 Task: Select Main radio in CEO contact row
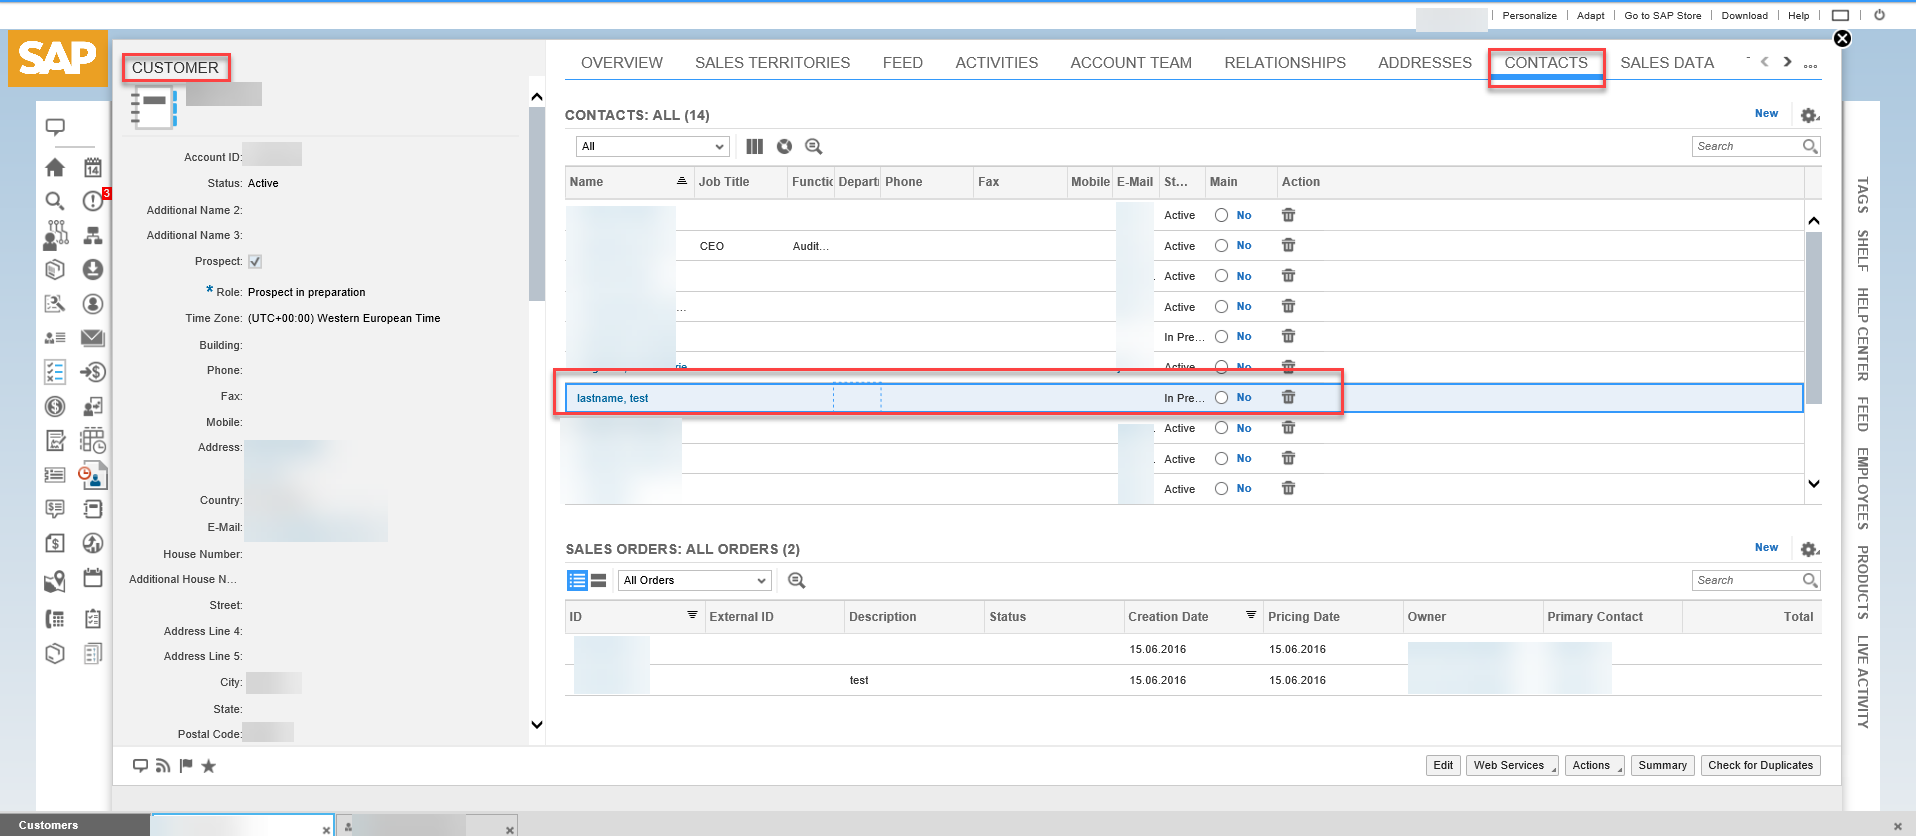(1221, 246)
